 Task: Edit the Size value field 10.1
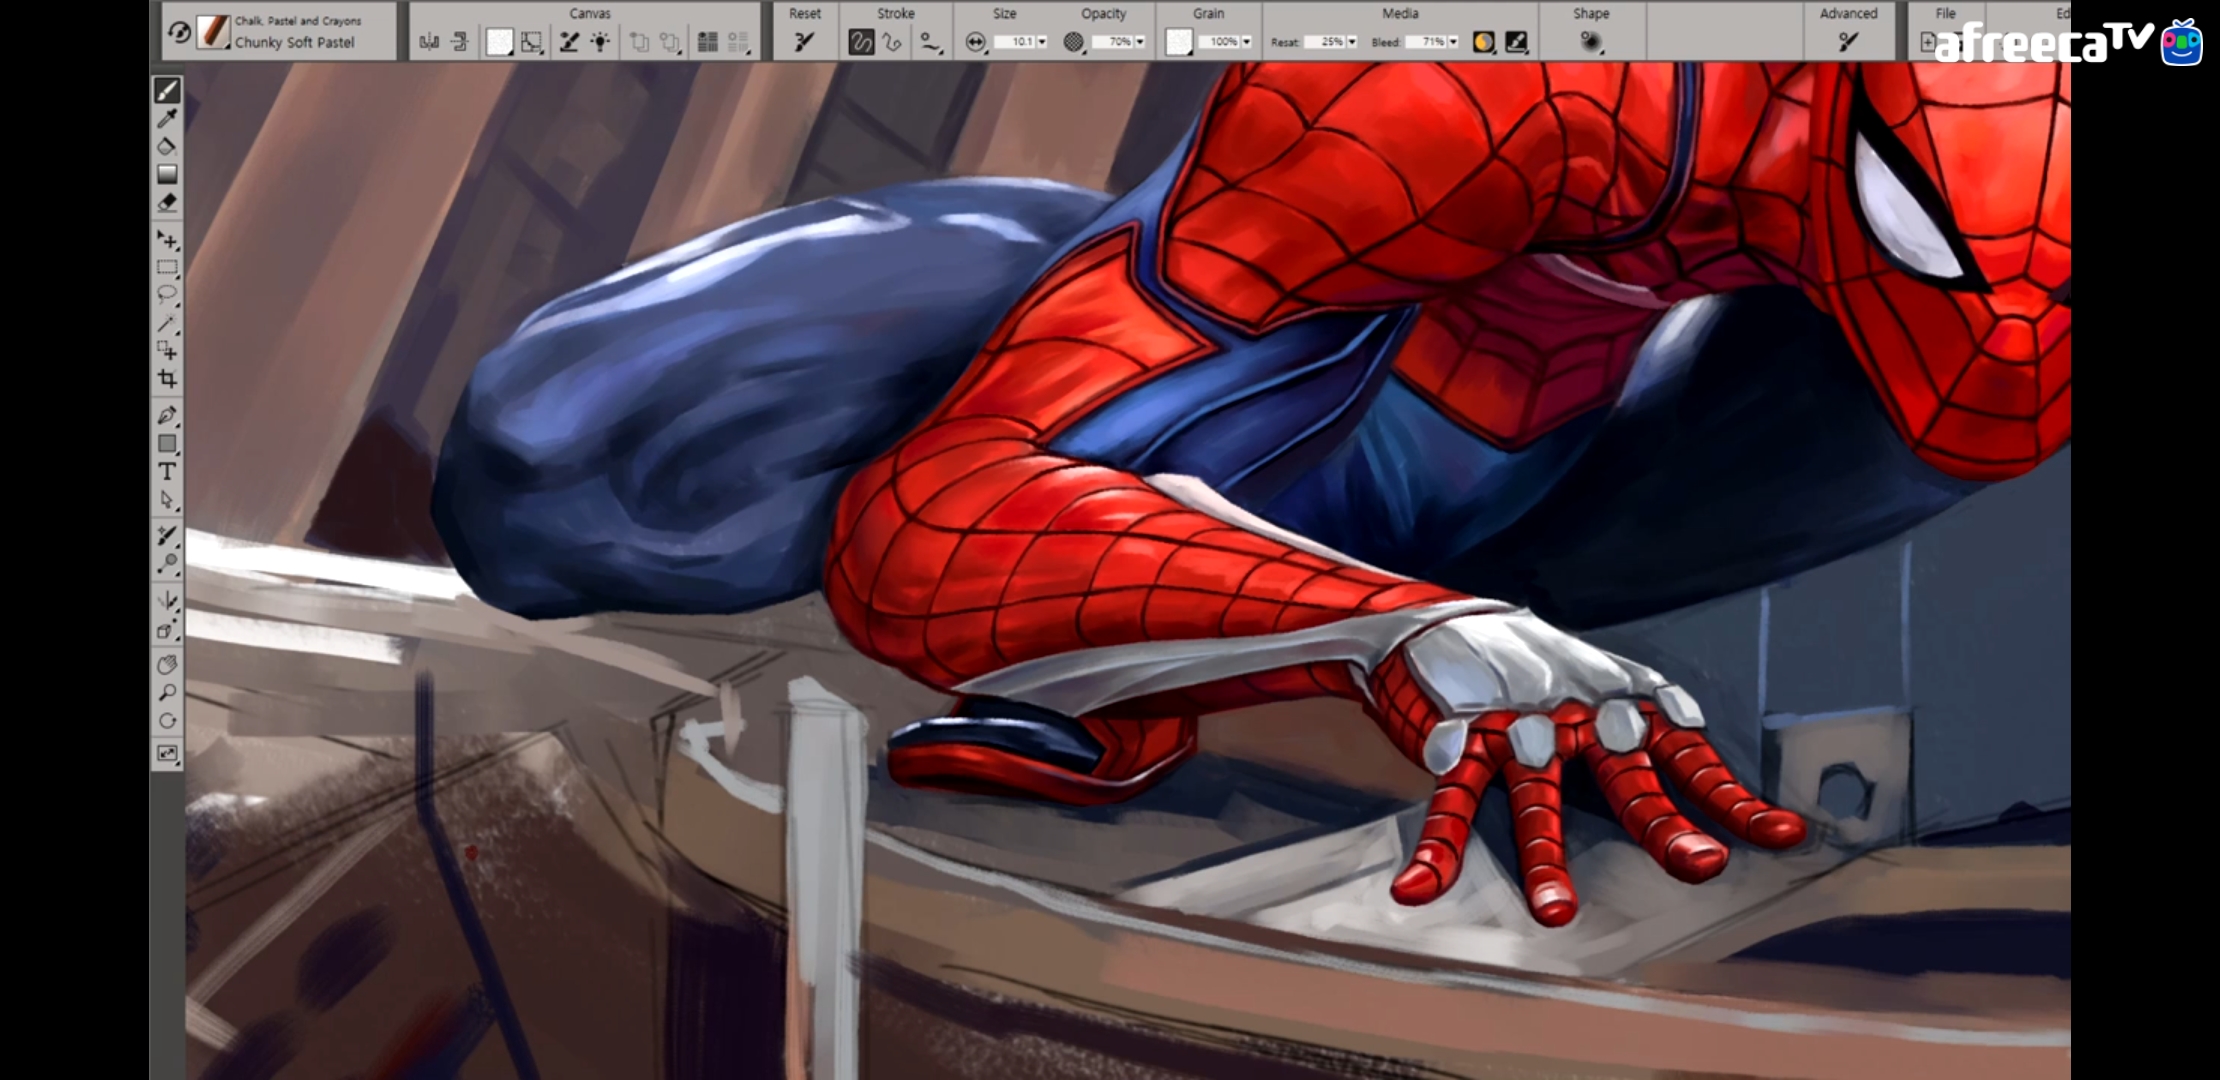coord(1016,42)
